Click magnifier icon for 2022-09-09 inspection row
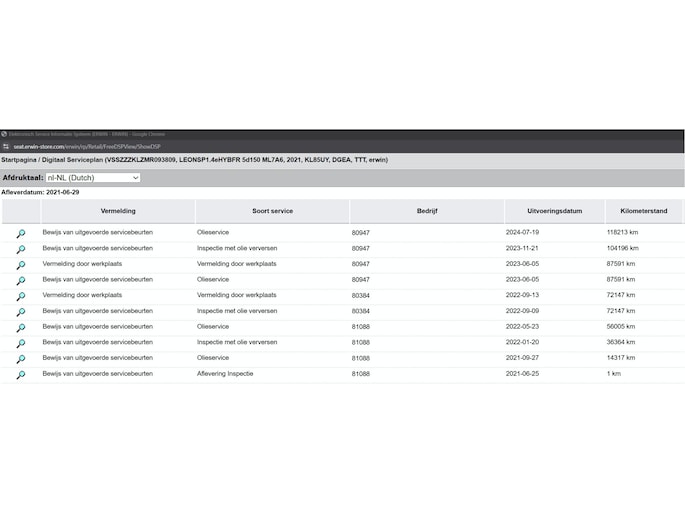The image size is (685, 514). [20, 312]
